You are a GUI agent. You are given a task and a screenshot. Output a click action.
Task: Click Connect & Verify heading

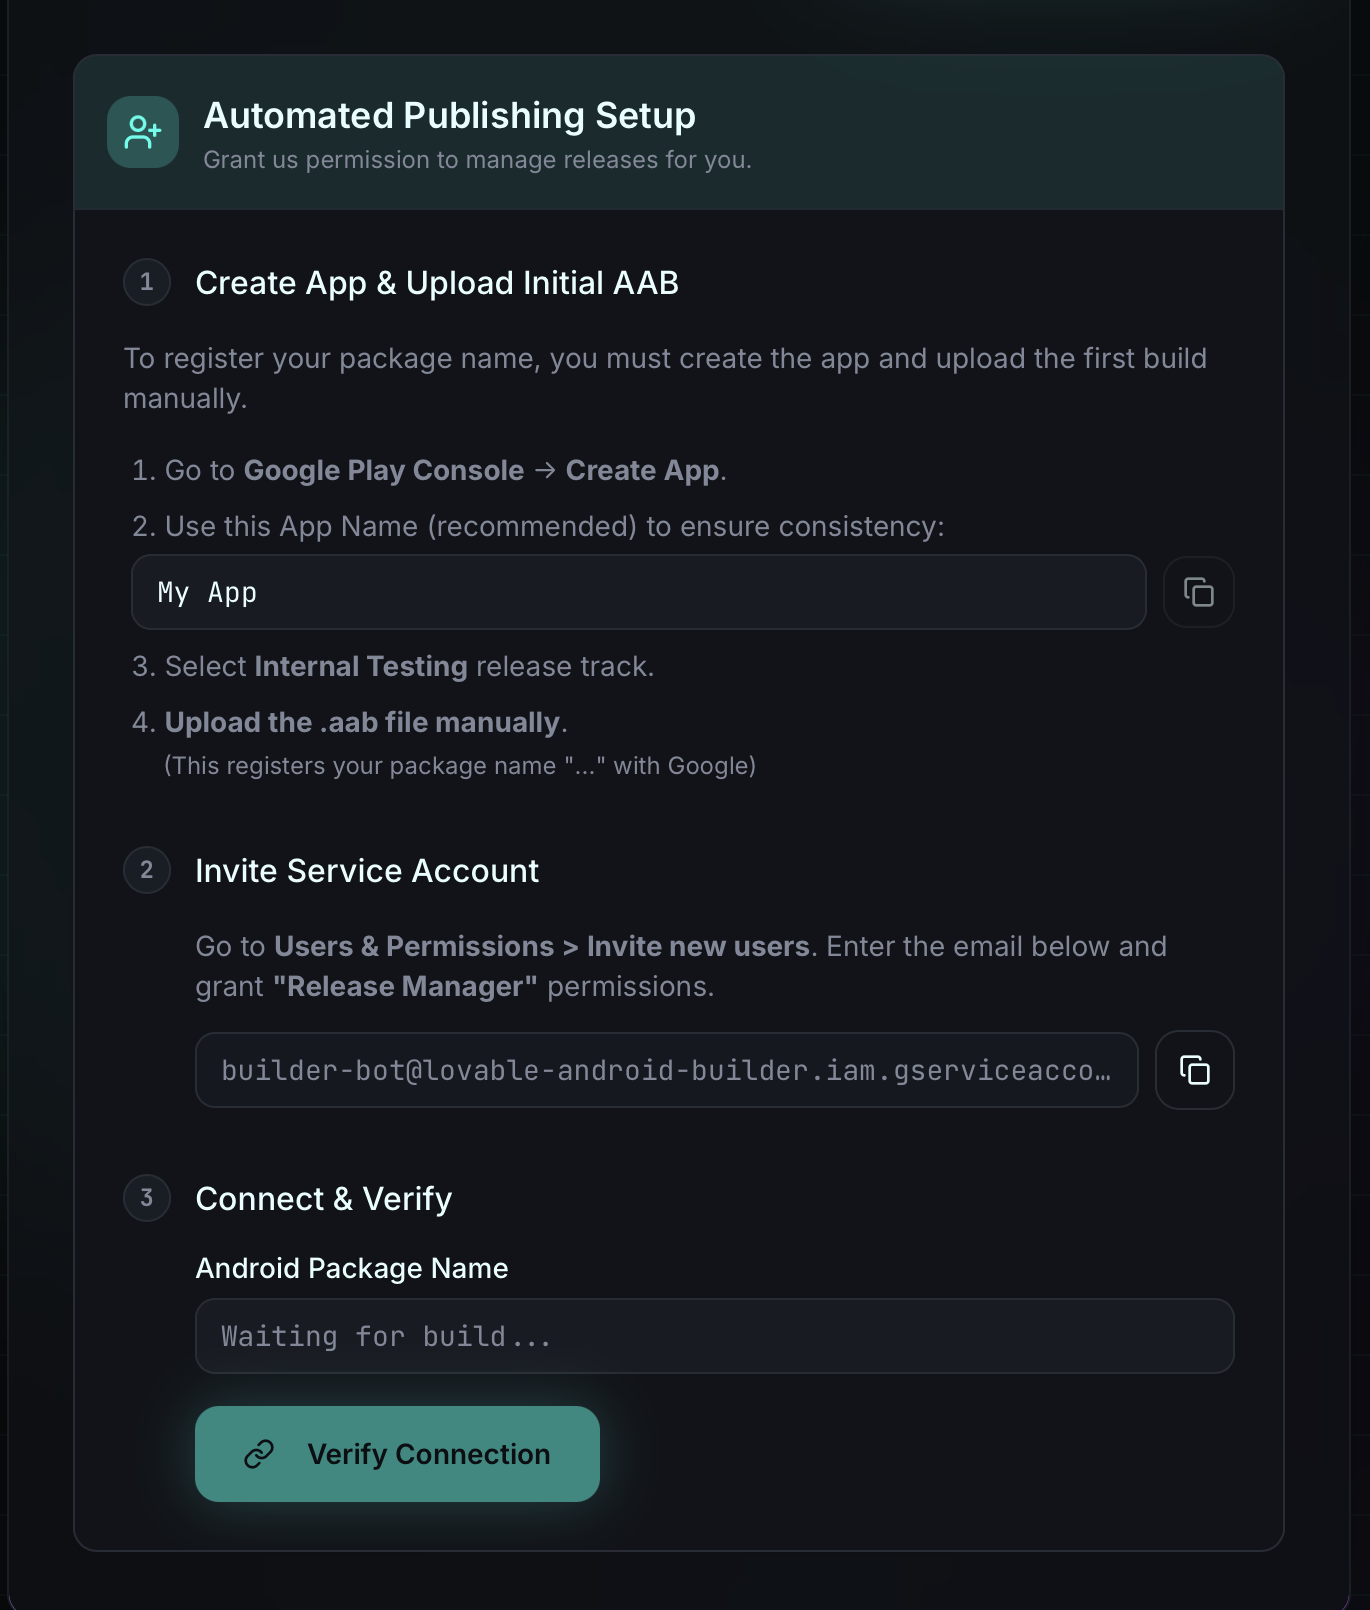tap(324, 1199)
